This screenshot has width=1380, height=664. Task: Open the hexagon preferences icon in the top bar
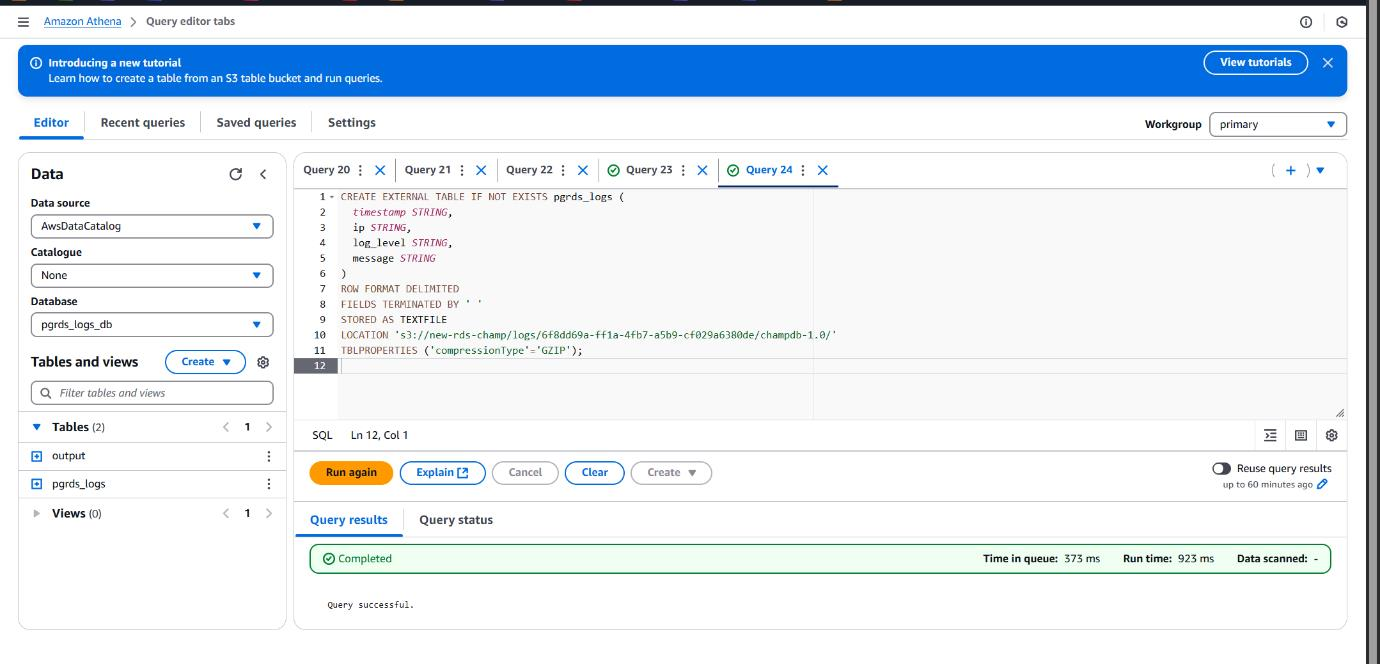point(1342,22)
